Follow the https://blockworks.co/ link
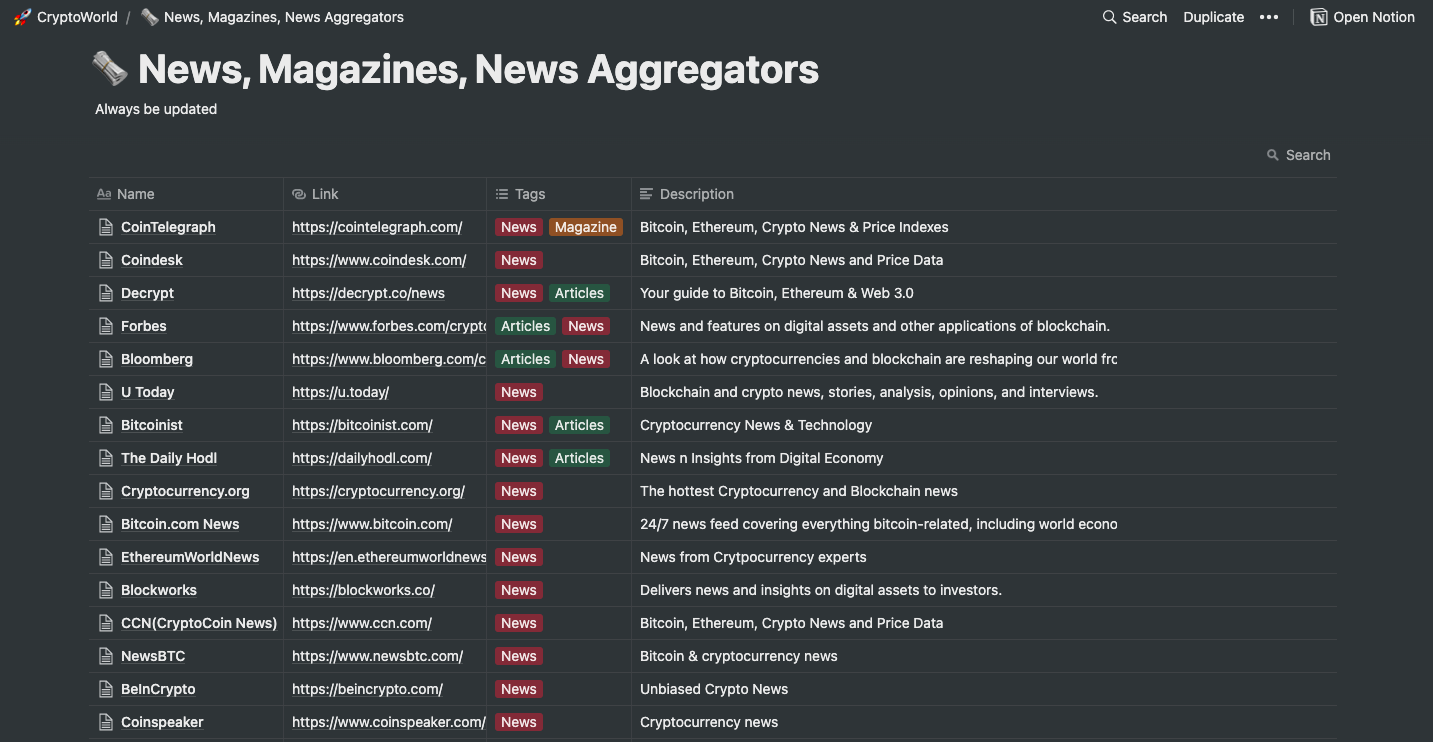Viewport: 1433px width, 742px height. click(x=363, y=590)
